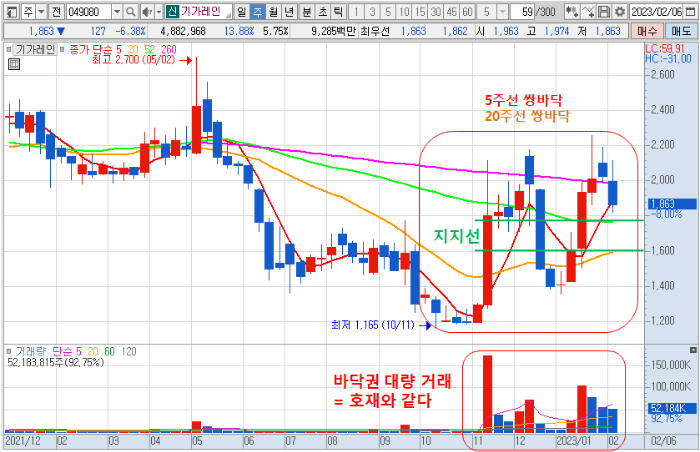
Task: Click the current price 1,863 in quote bar
Action: pos(41,31)
